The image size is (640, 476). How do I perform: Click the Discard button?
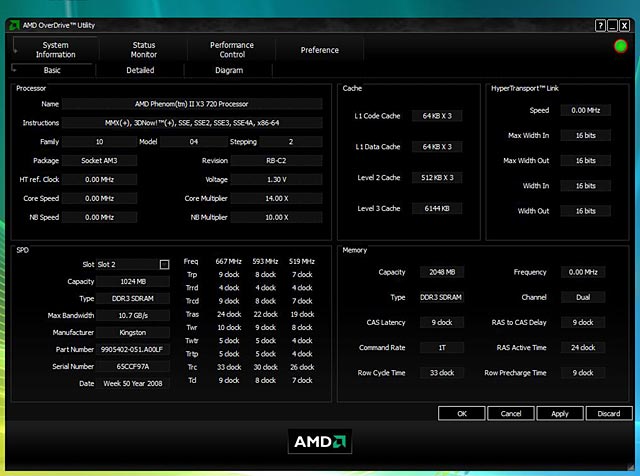point(609,414)
